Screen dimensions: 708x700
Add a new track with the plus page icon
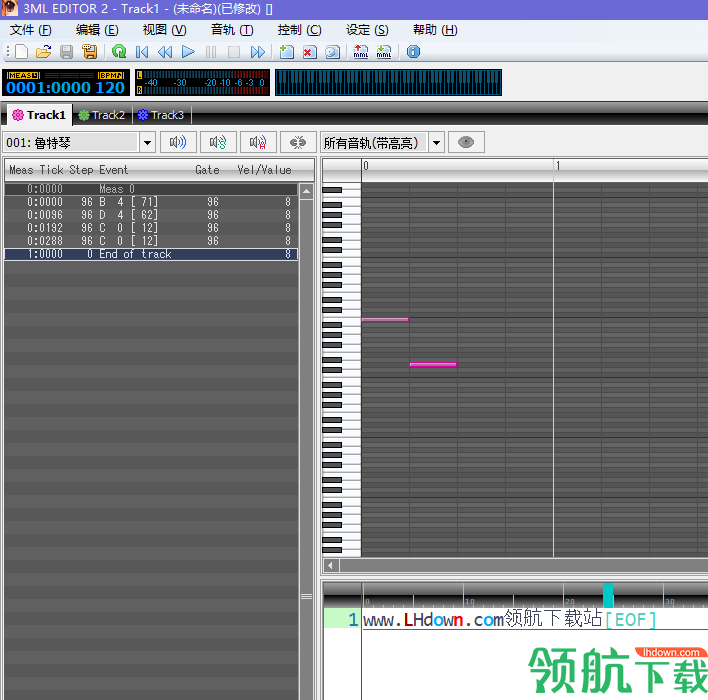click(286, 52)
